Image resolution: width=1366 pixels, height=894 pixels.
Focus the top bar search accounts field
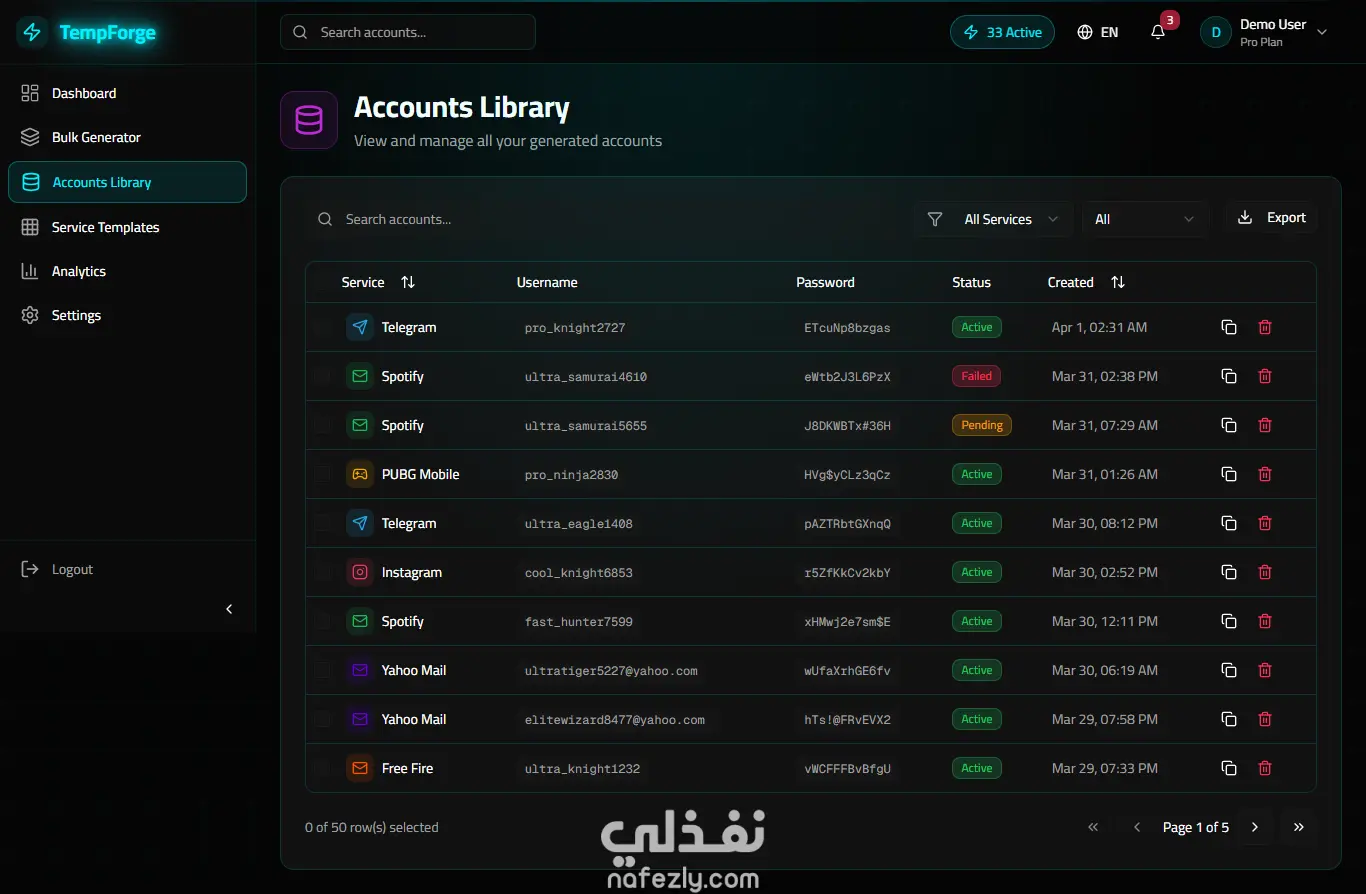[x=408, y=32]
